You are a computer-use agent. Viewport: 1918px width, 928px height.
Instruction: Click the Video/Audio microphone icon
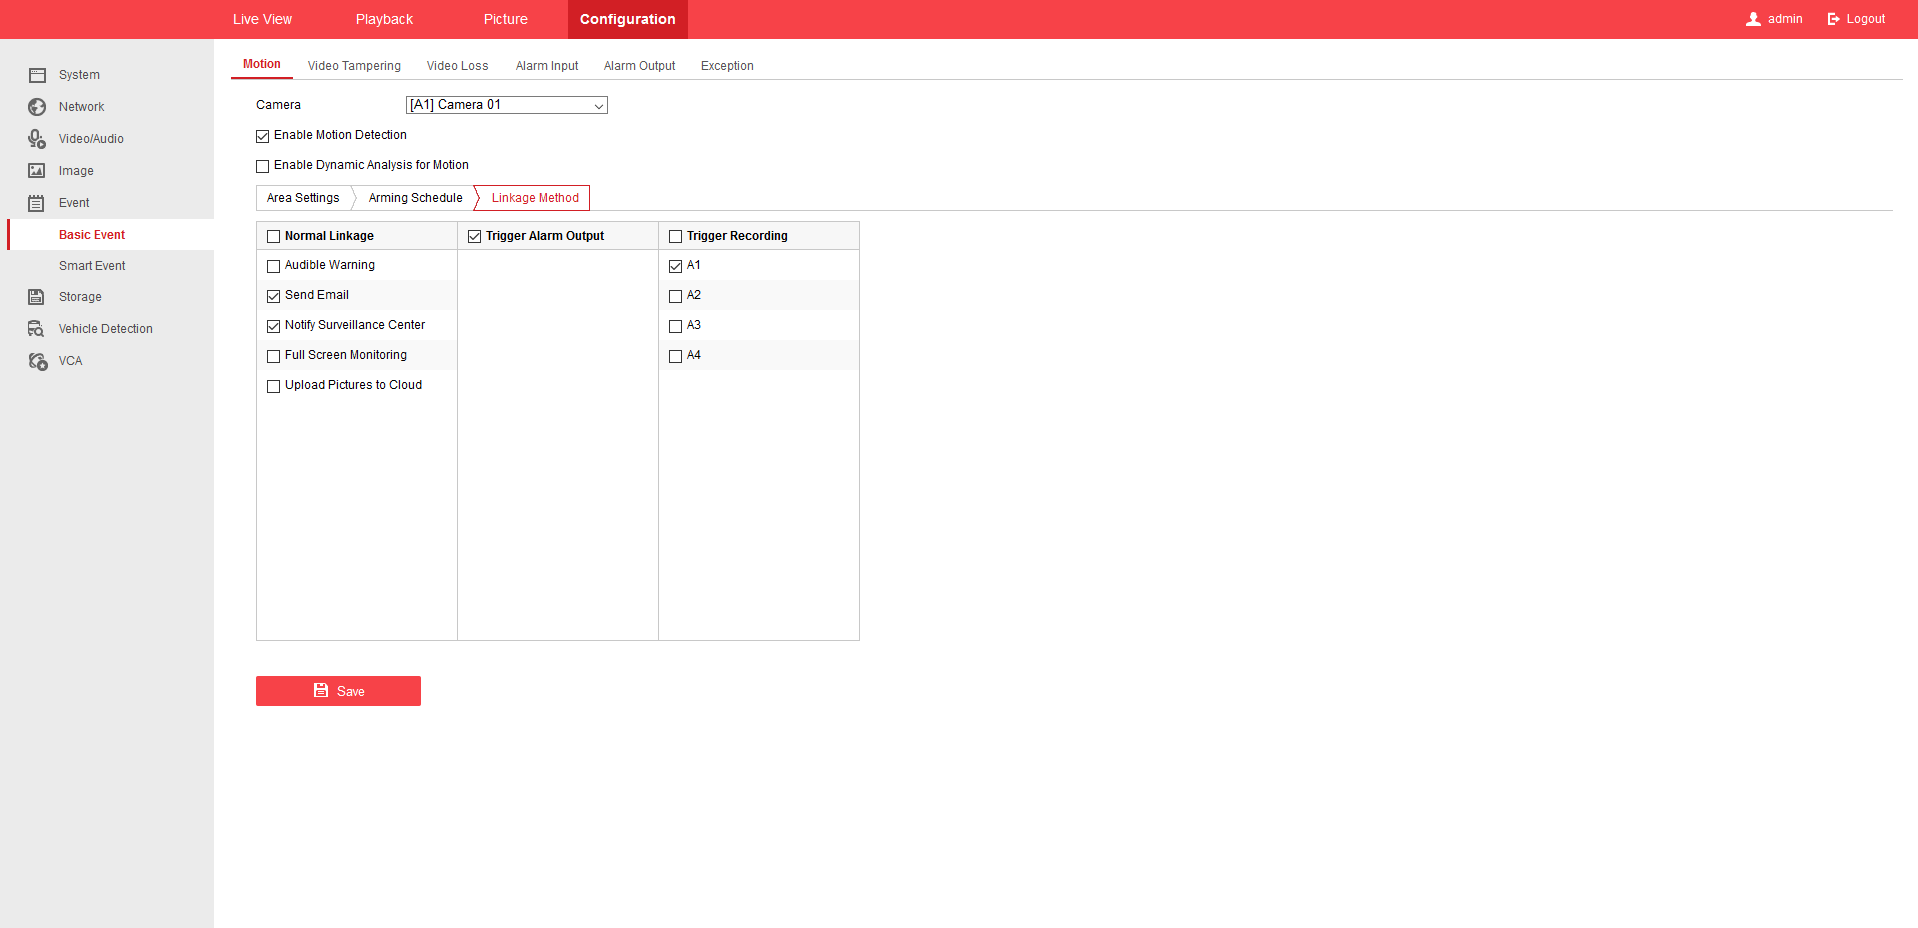(x=37, y=139)
